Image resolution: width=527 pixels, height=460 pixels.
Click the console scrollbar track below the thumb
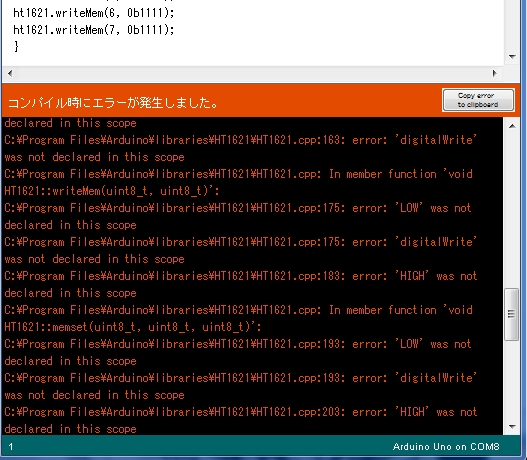[x=512, y=380]
